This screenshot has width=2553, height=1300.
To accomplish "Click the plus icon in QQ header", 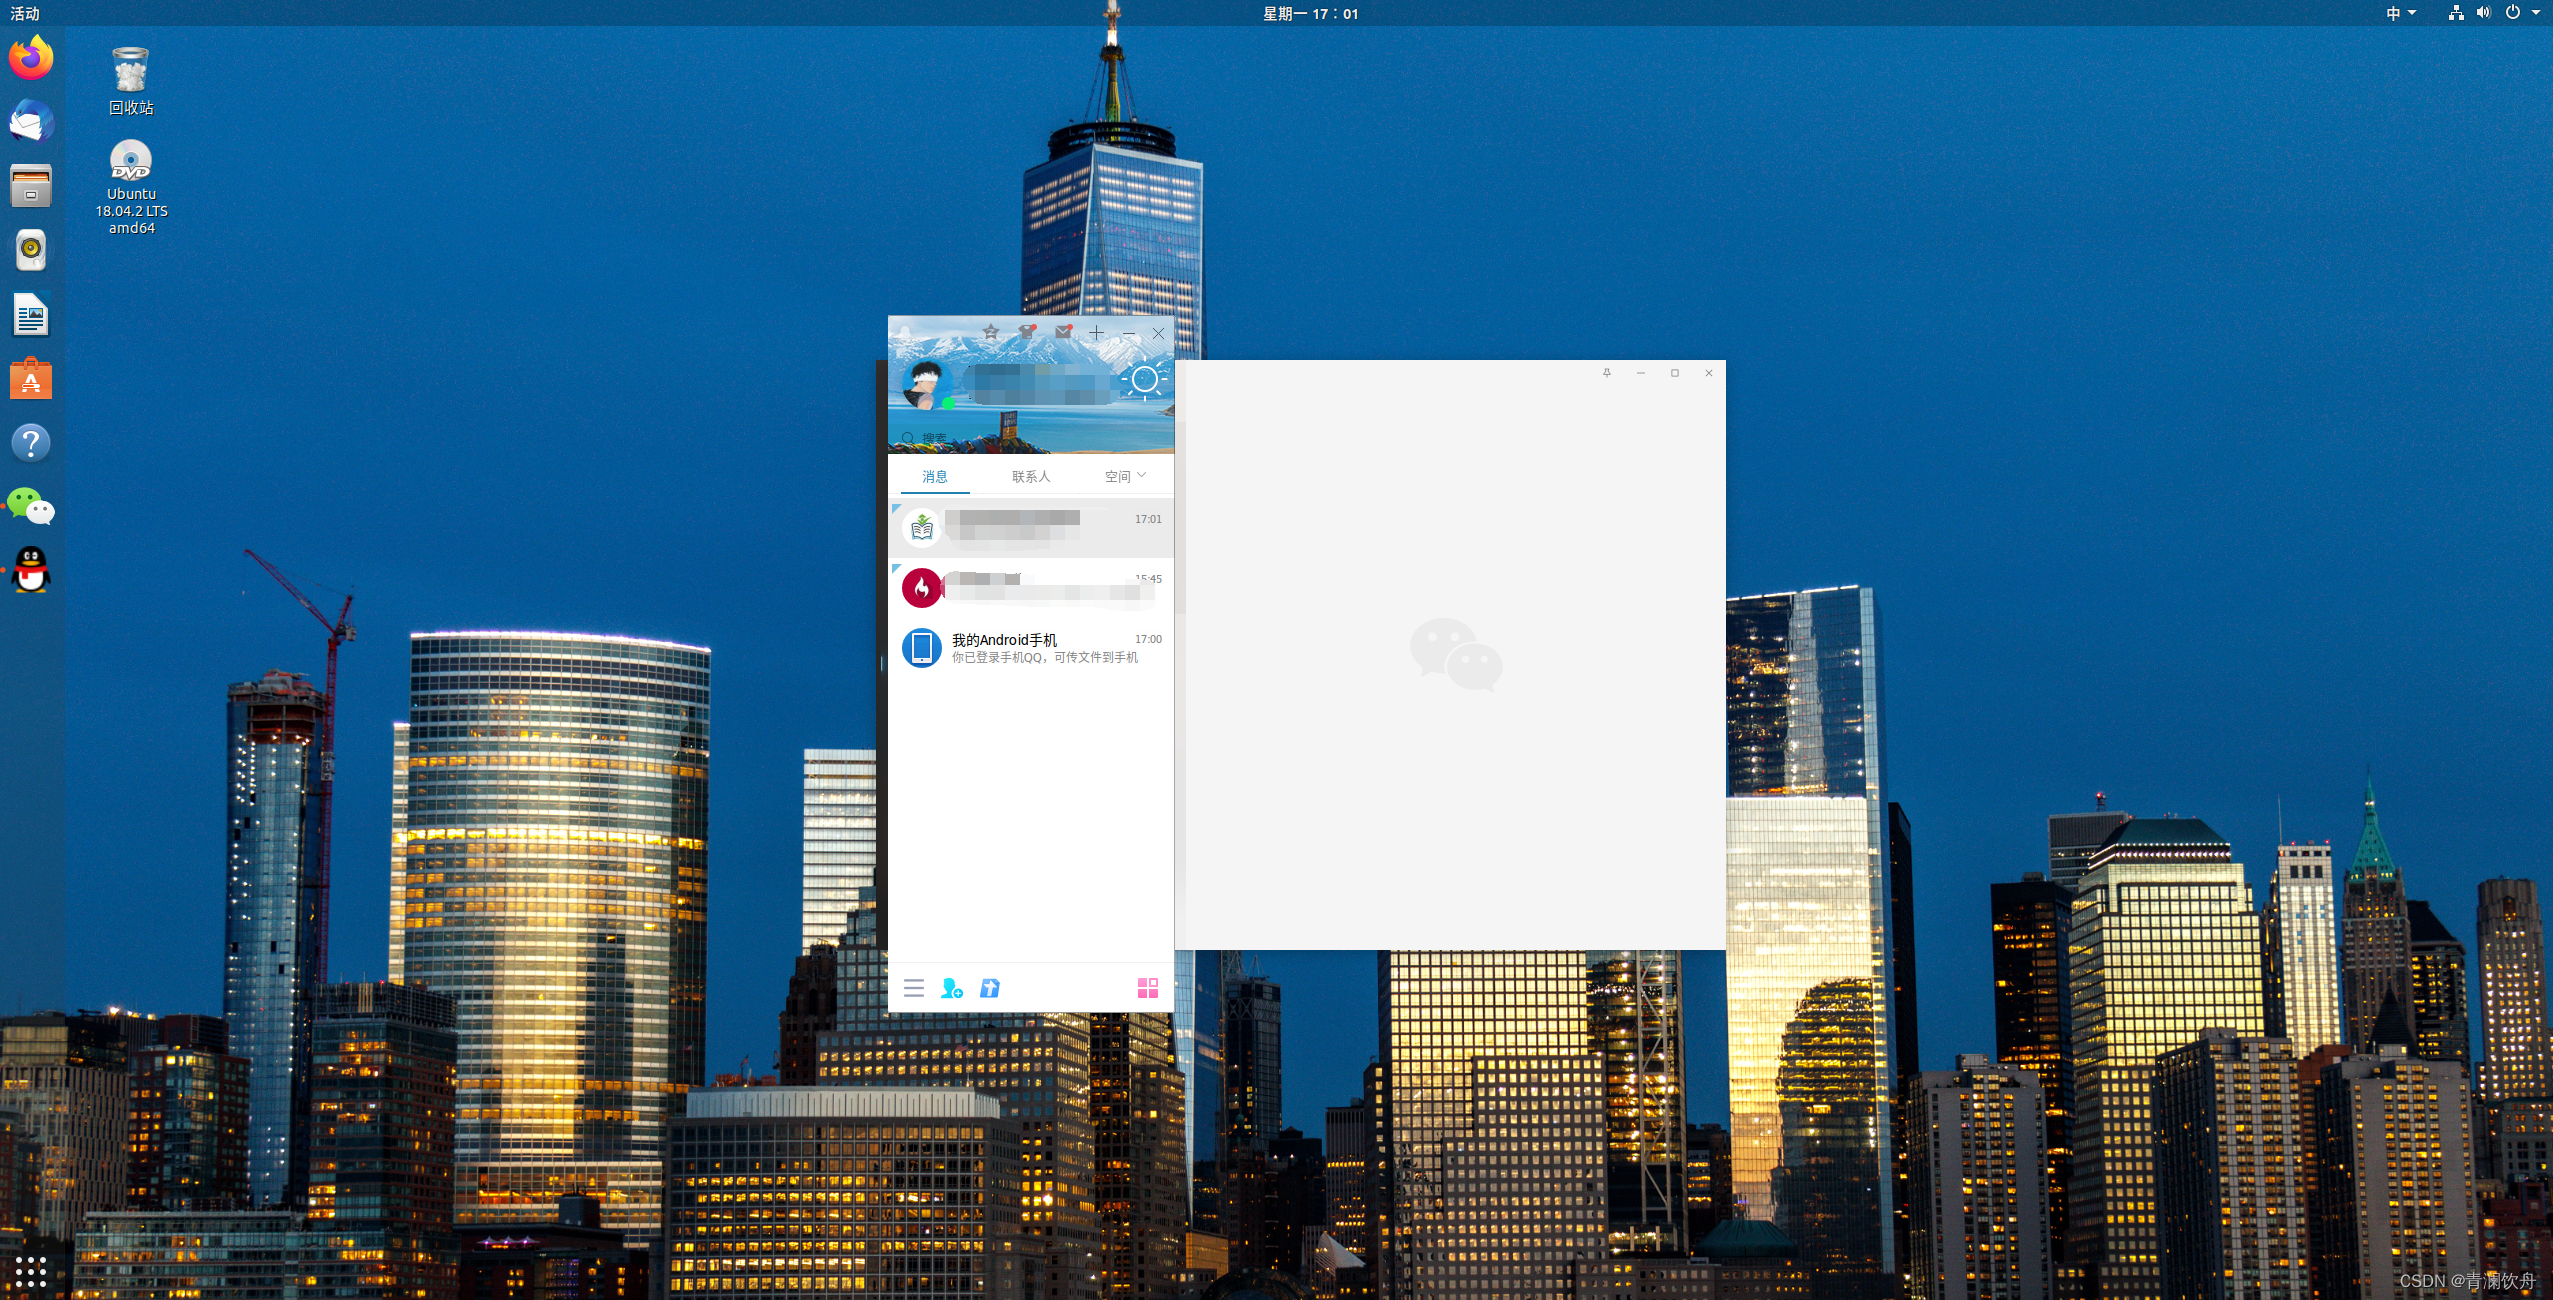I will point(1096,333).
